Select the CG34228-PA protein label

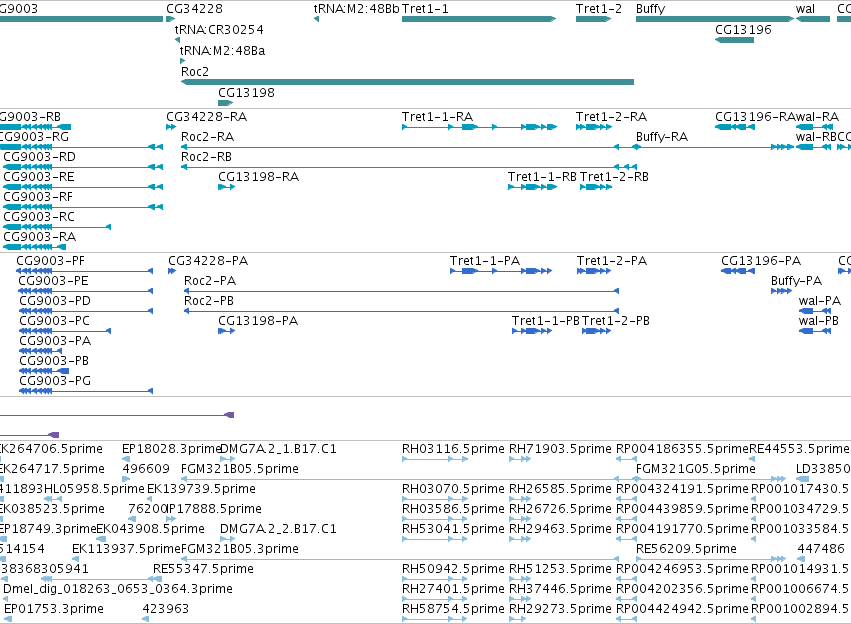click(208, 261)
